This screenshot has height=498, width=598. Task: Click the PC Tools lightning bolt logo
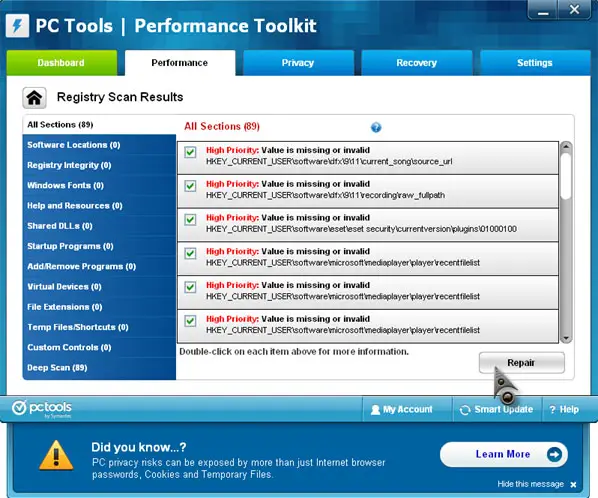[x=18, y=26]
